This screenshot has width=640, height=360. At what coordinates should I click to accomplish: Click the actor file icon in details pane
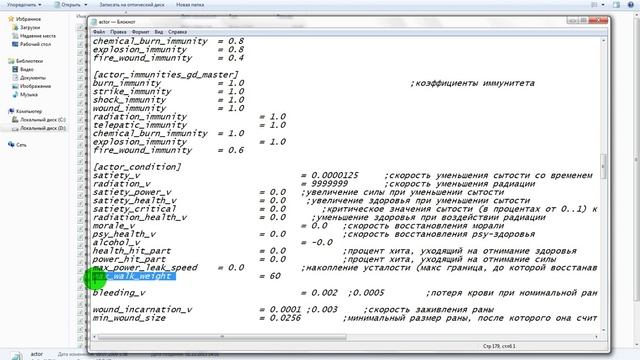click(x=17, y=355)
